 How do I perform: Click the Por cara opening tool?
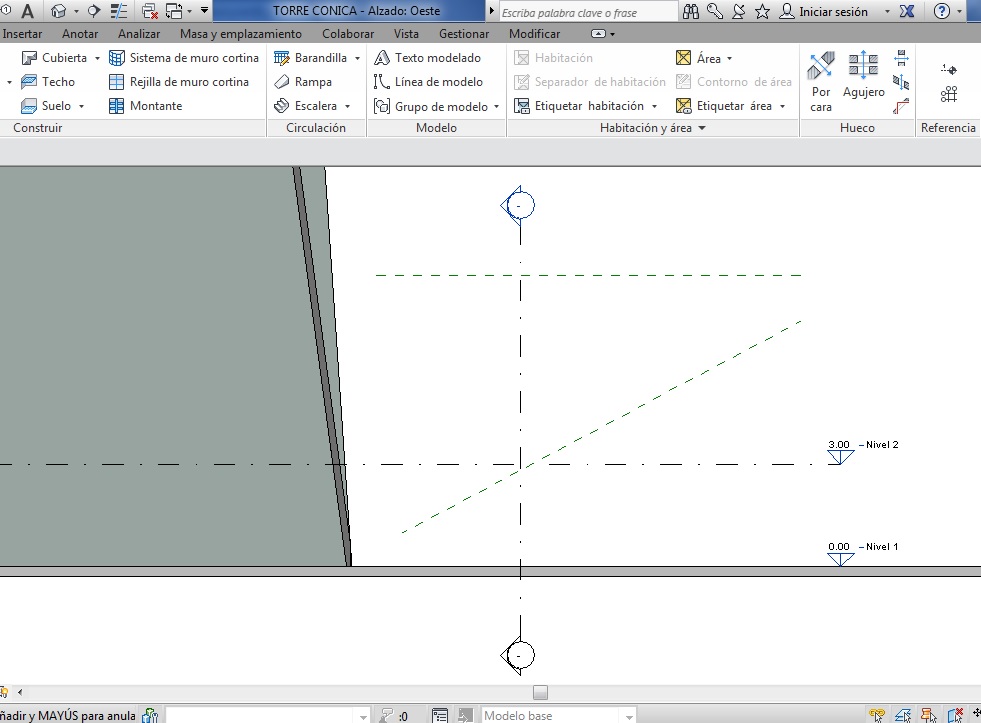point(821,80)
